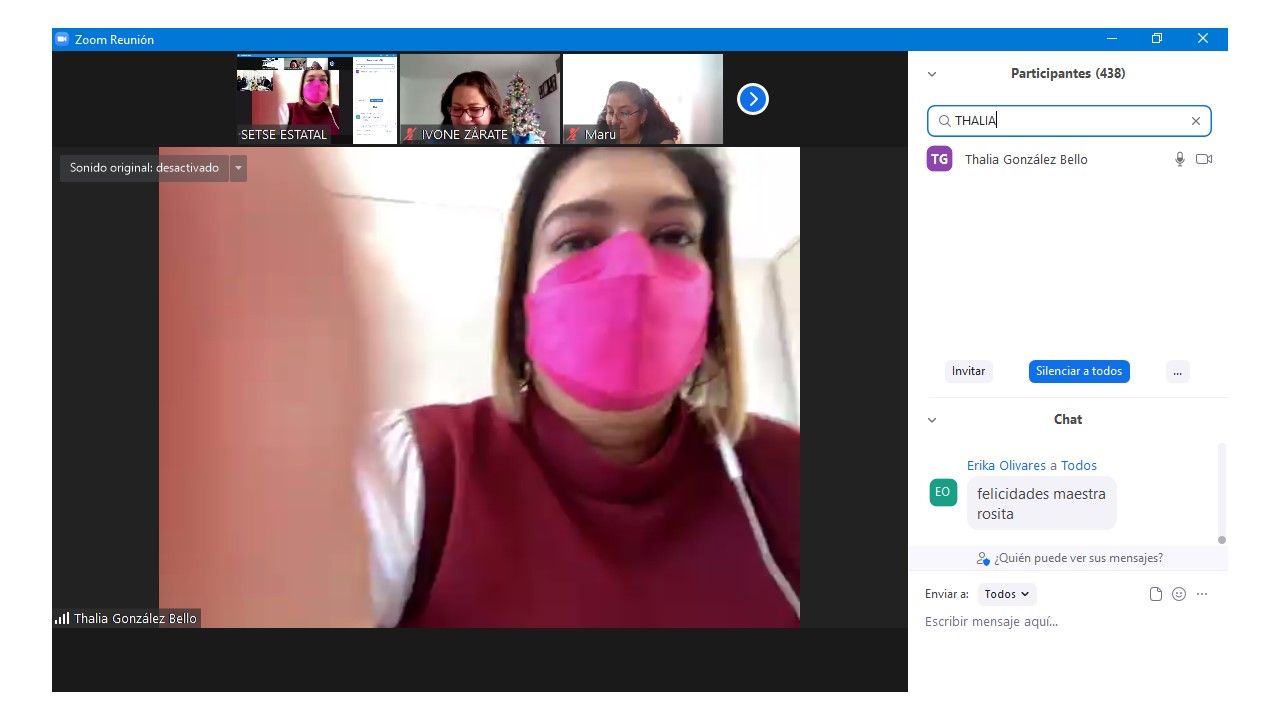This screenshot has width=1280, height=720.
Task: Click ¿Quién puede ver sus mensajes? link
Action: (x=1078, y=558)
